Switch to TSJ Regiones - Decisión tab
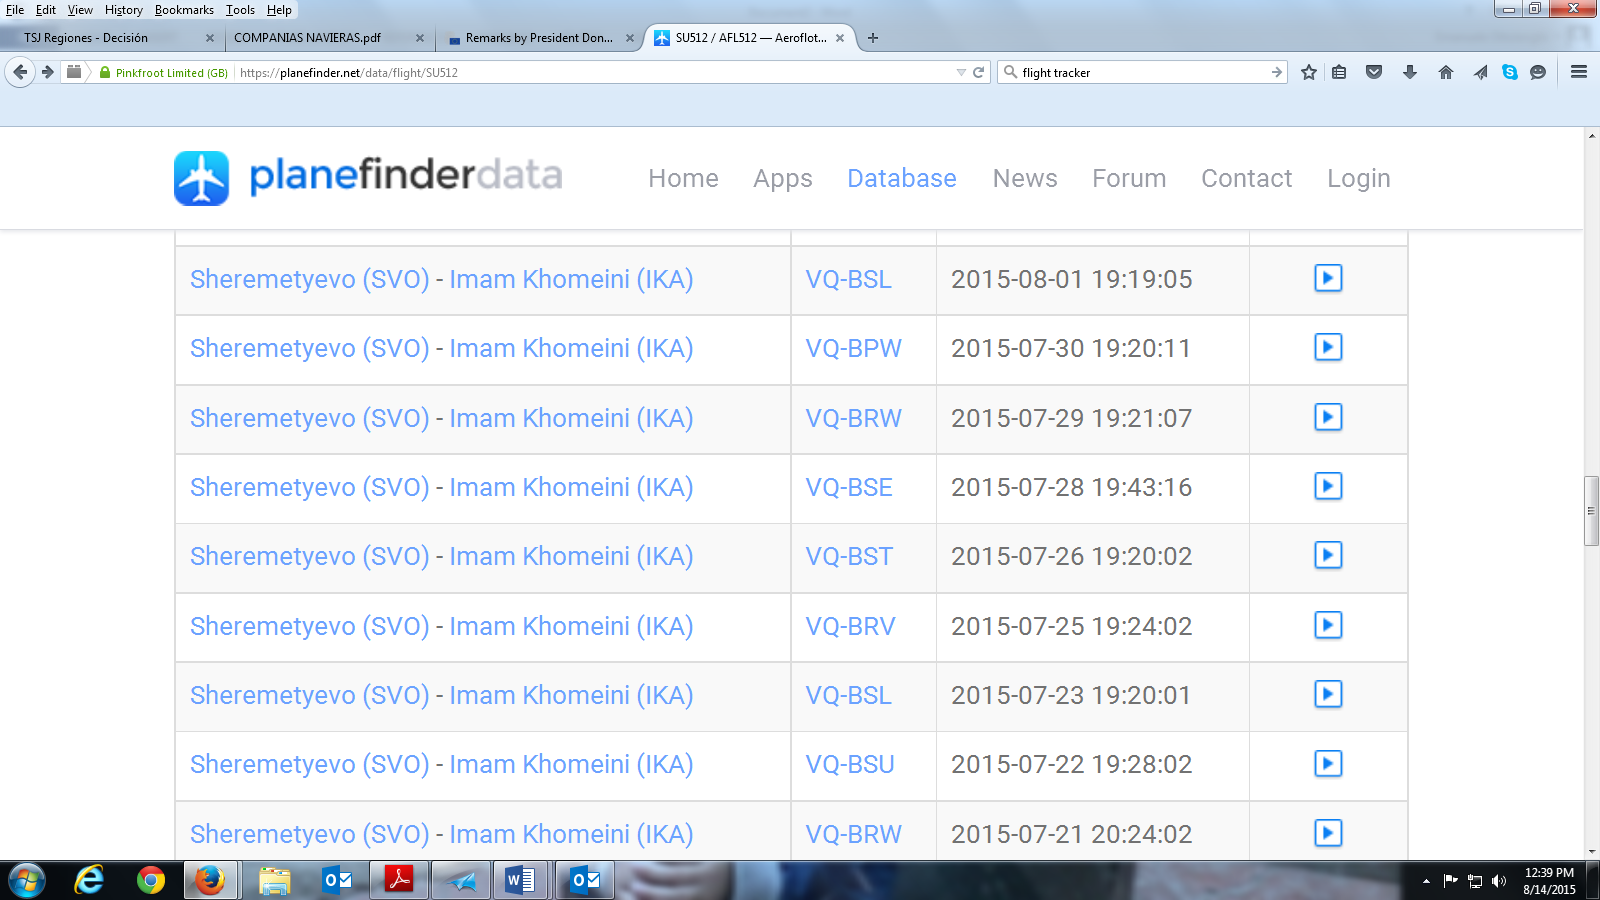Image resolution: width=1600 pixels, height=900 pixels. (112, 38)
